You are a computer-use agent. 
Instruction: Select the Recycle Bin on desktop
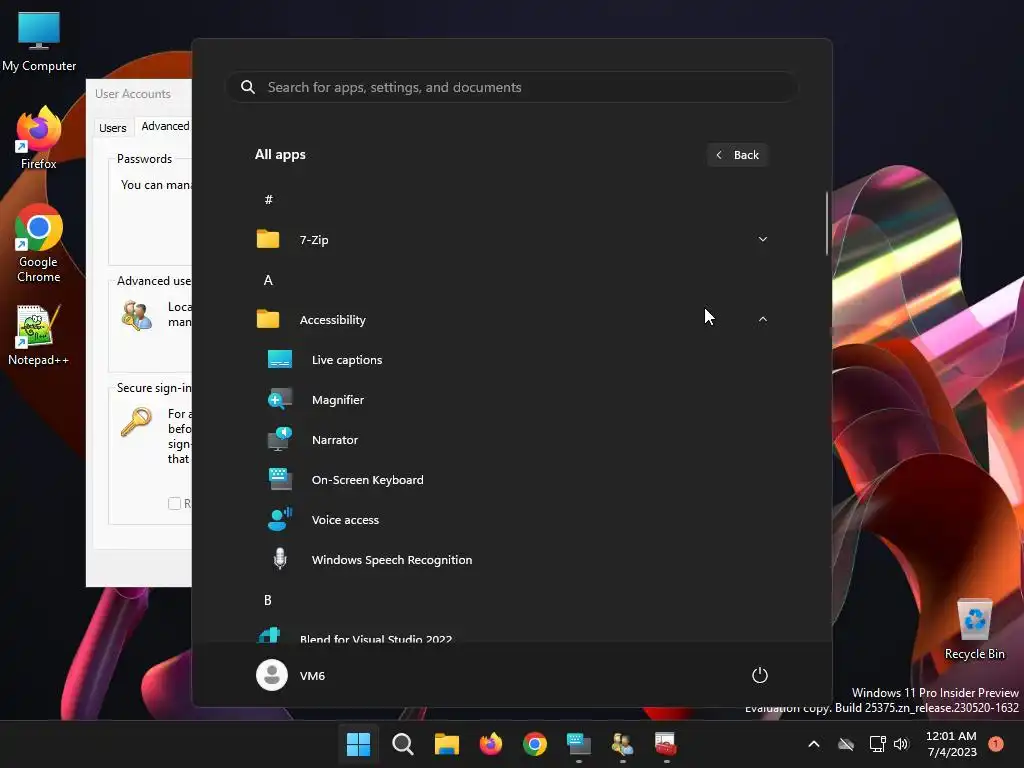(x=974, y=630)
